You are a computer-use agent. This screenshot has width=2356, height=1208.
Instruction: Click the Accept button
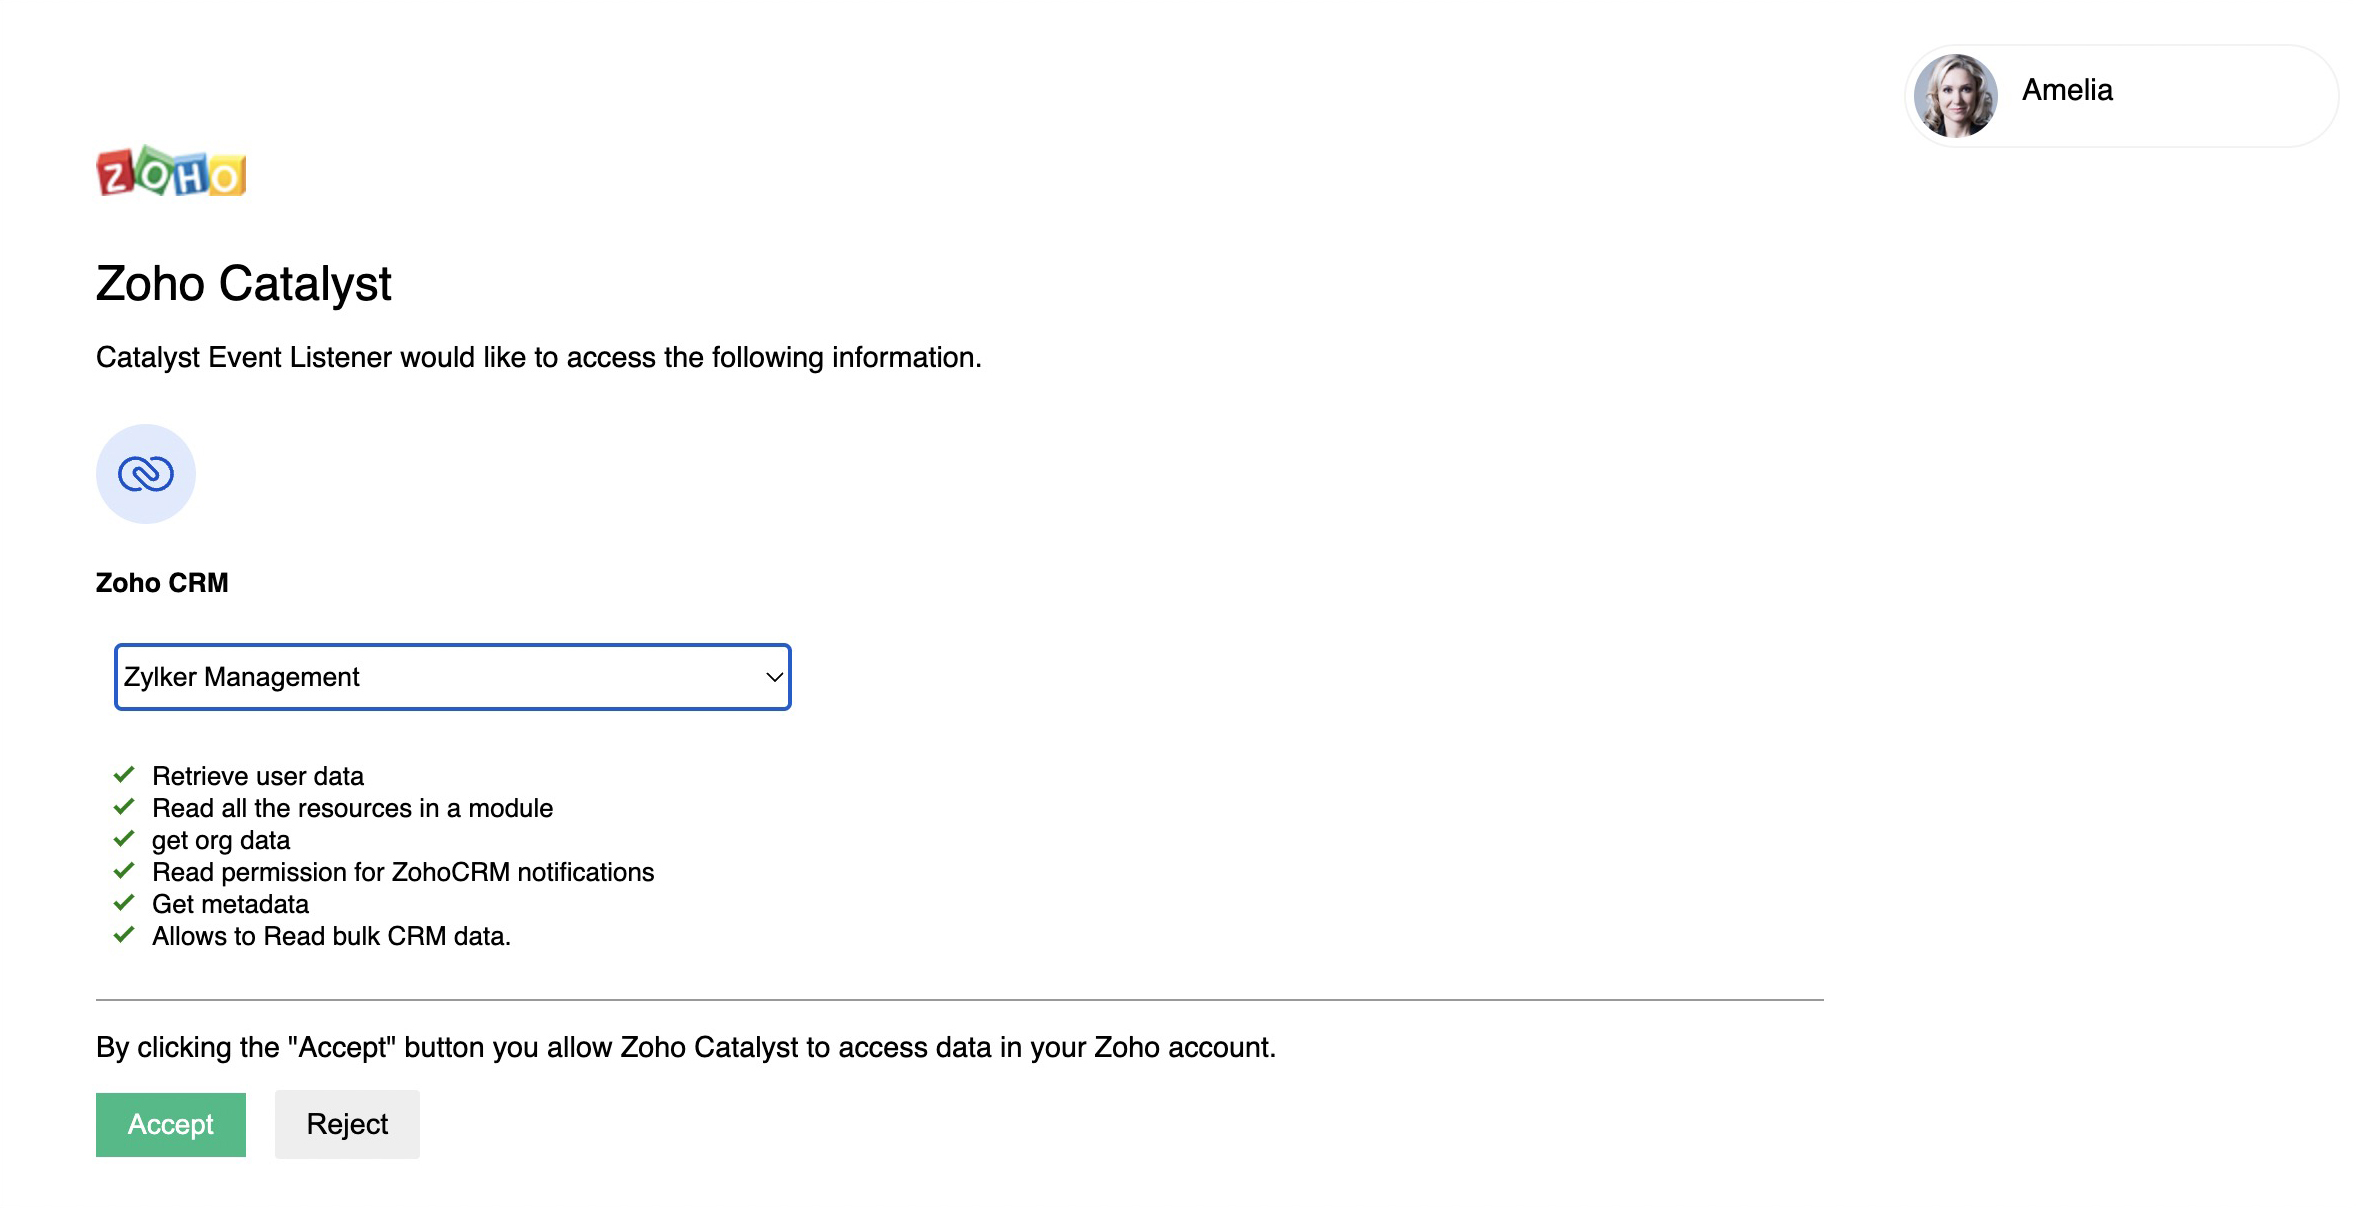169,1124
